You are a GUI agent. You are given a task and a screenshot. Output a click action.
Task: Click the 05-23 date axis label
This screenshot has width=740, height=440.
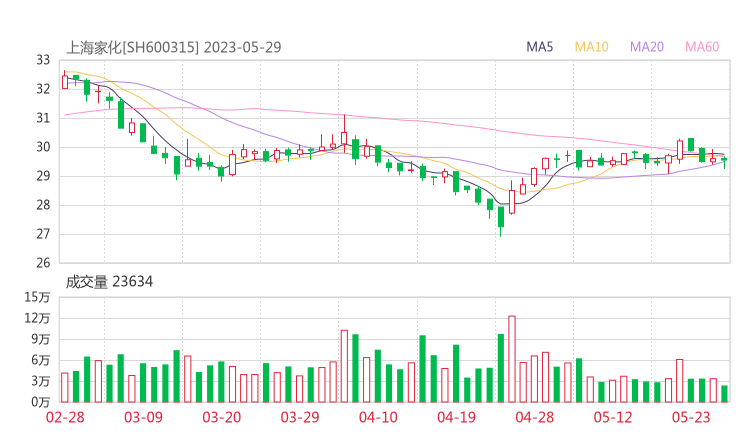point(691,417)
